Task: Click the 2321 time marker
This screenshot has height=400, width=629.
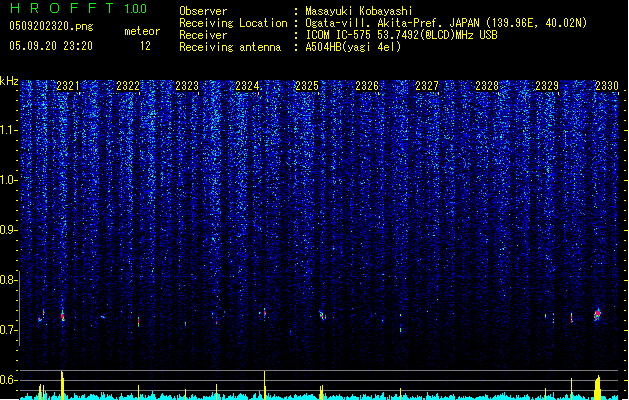Action: [68, 86]
